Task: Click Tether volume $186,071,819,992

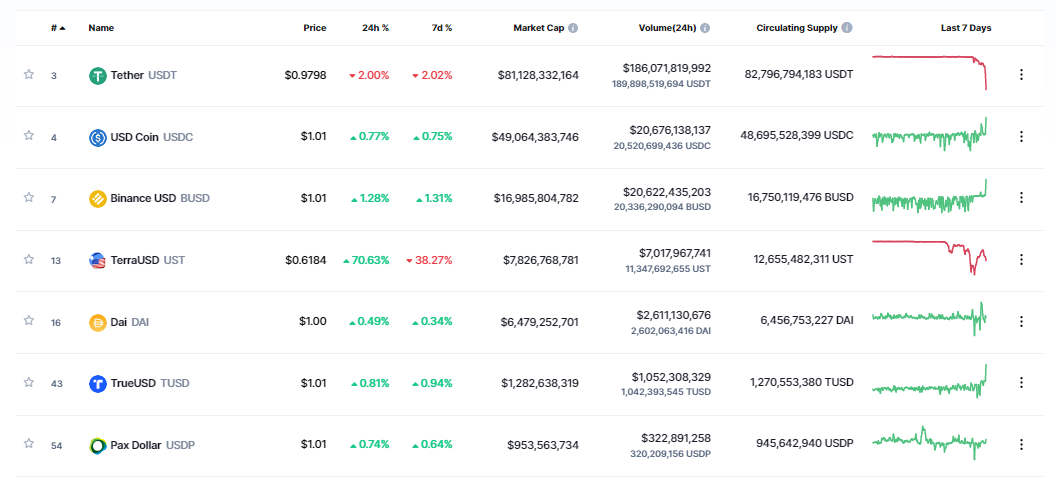Action: [x=667, y=69]
